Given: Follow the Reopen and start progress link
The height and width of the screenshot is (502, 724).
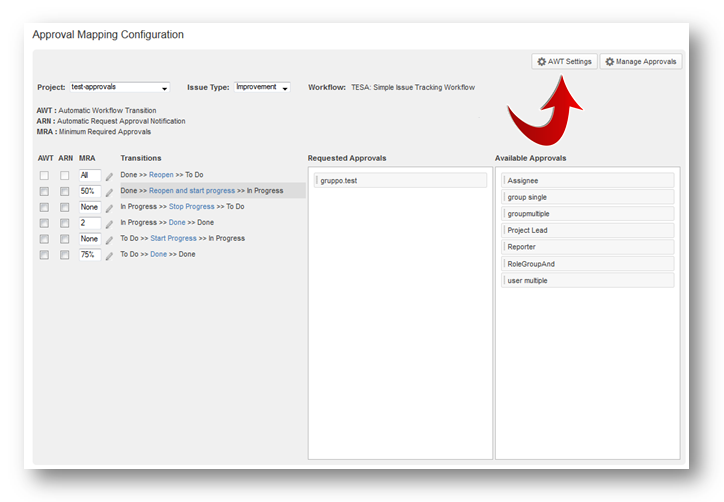Looking at the screenshot, I should point(192,190).
